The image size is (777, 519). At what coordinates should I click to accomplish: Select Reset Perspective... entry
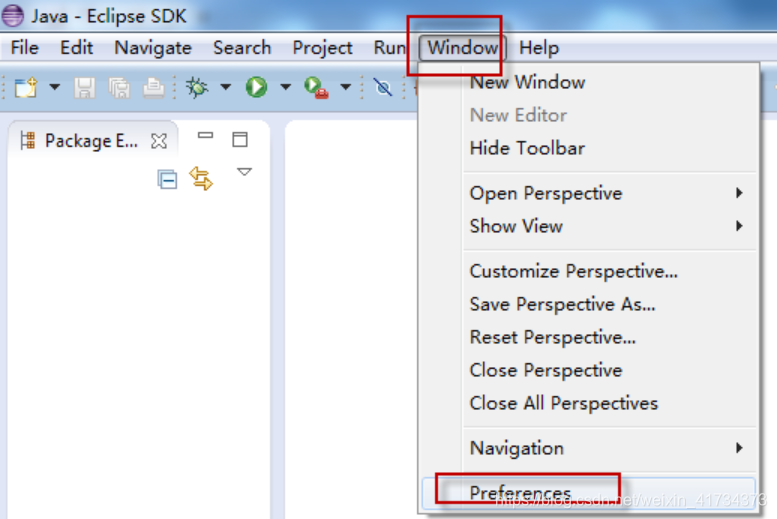pyautogui.click(x=589, y=338)
